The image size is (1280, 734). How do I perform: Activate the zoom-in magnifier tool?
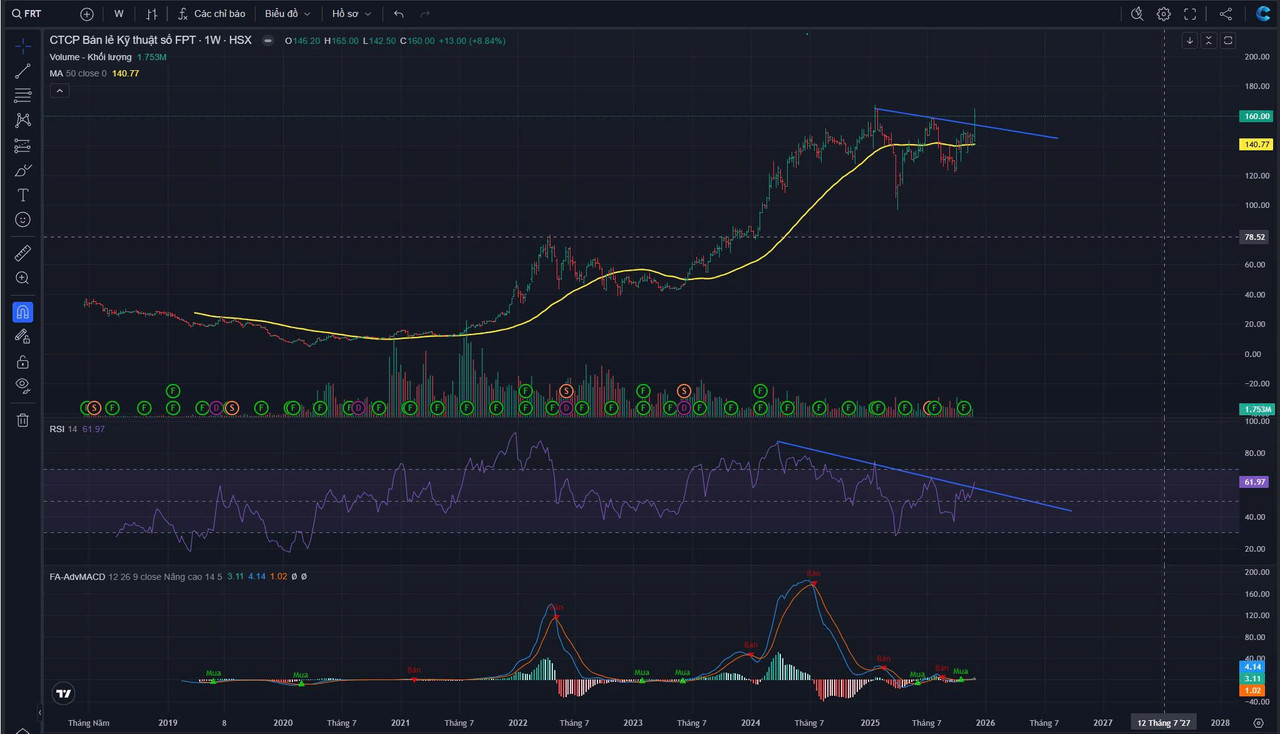[x=22, y=278]
